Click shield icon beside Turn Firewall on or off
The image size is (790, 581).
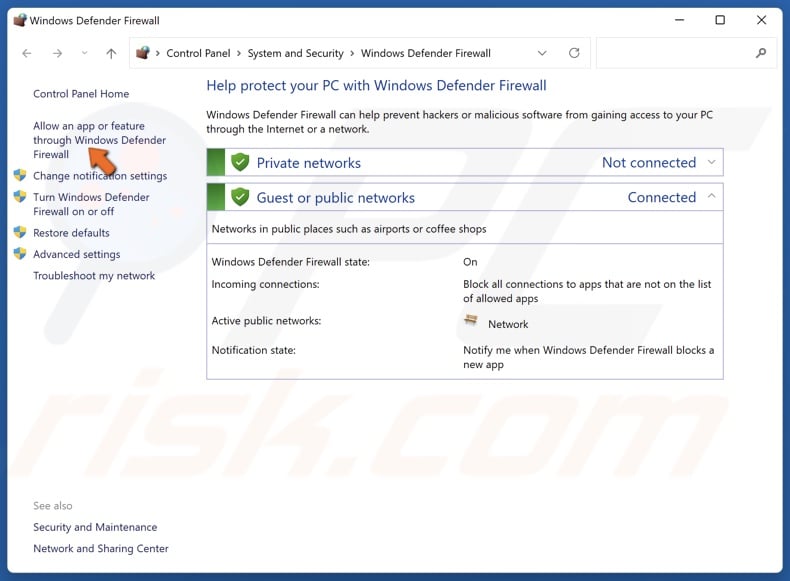click(20, 196)
